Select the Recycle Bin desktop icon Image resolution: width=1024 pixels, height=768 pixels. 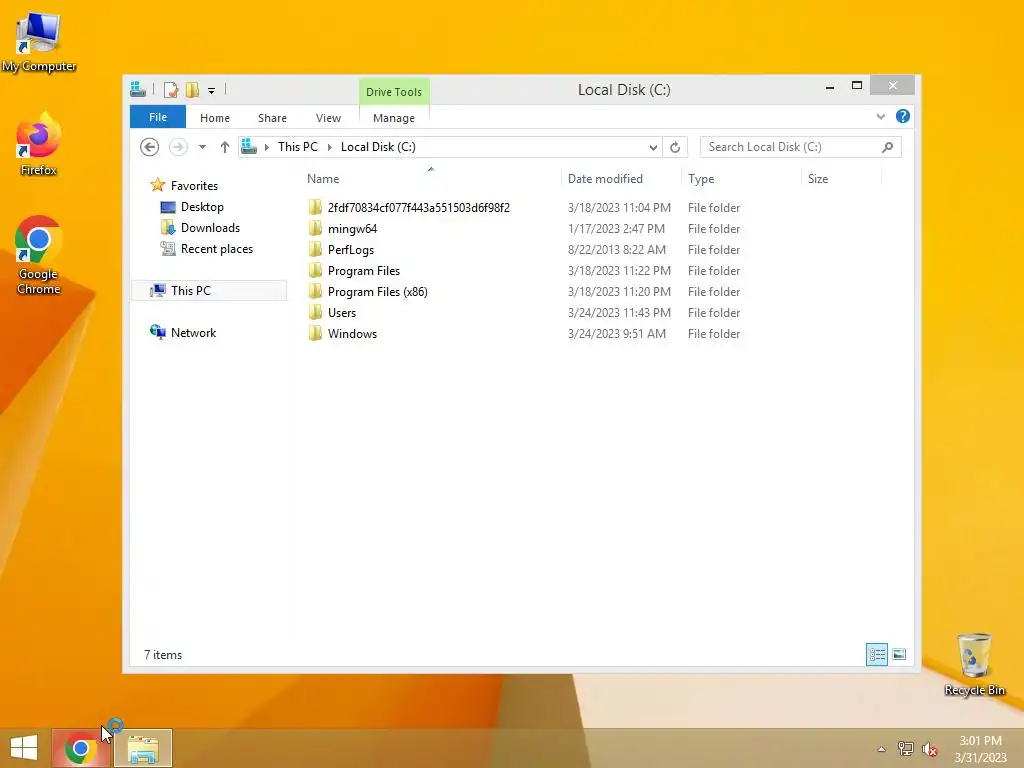point(974,664)
